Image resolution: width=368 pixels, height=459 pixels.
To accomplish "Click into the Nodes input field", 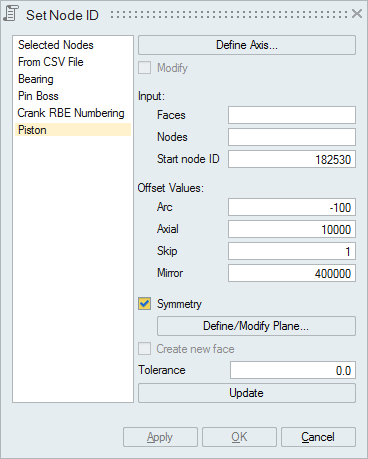I will [292, 137].
